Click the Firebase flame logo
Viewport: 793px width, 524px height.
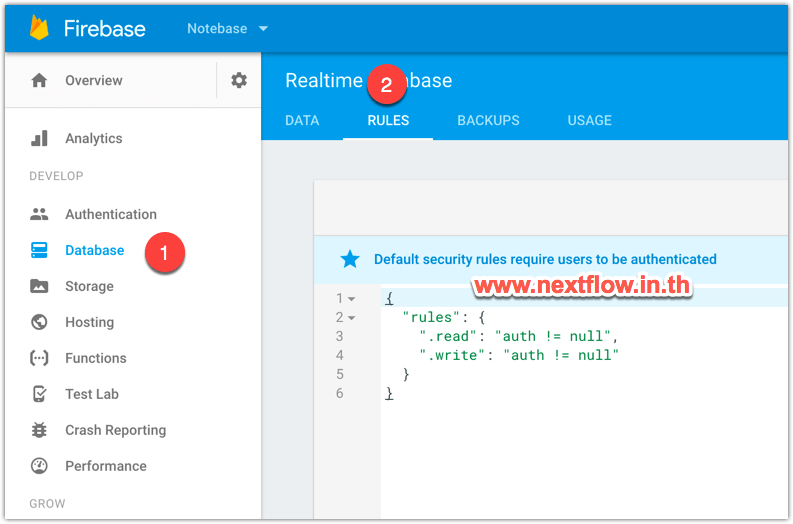point(39,27)
